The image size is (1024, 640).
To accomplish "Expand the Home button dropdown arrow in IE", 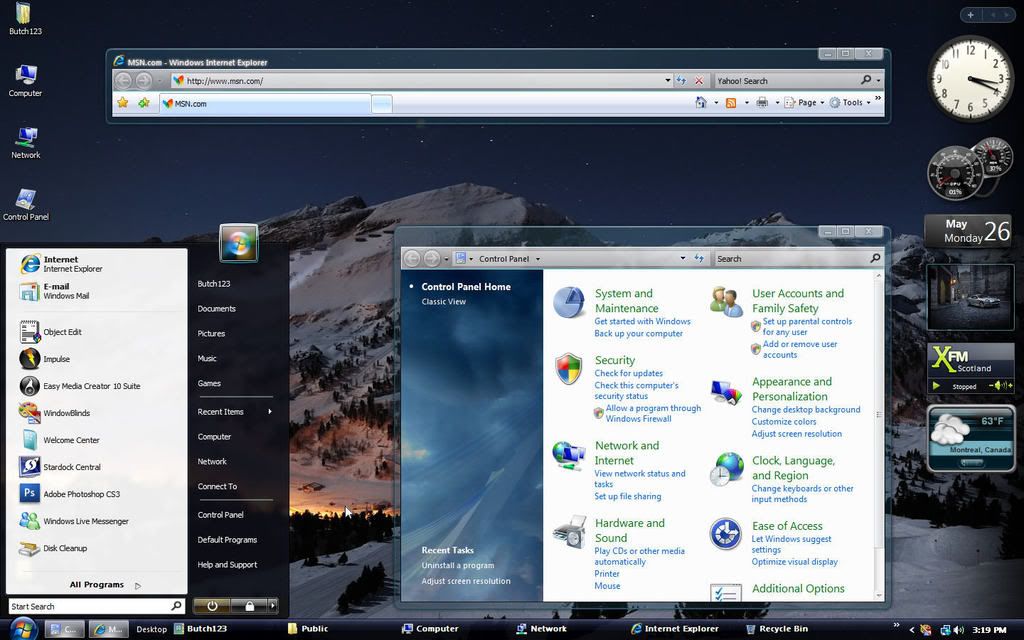I will [x=716, y=103].
